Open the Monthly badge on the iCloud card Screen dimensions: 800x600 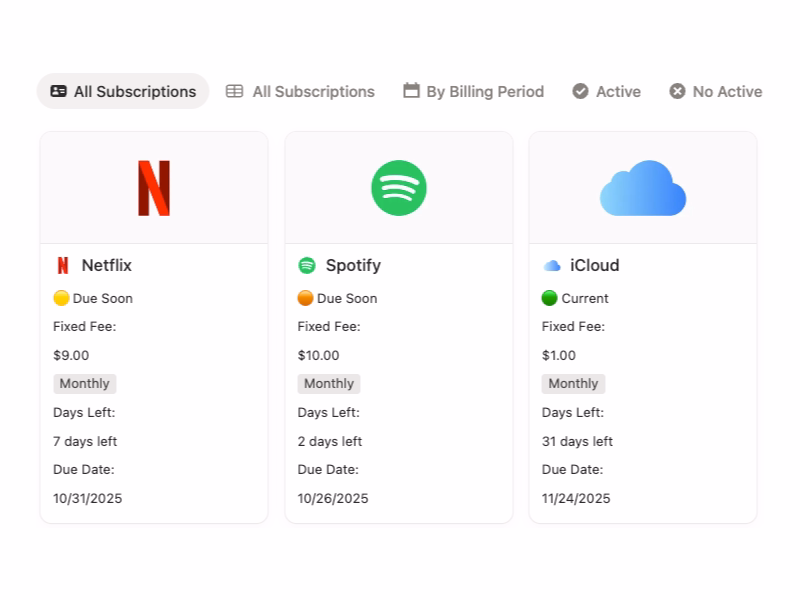pyautogui.click(x=572, y=383)
